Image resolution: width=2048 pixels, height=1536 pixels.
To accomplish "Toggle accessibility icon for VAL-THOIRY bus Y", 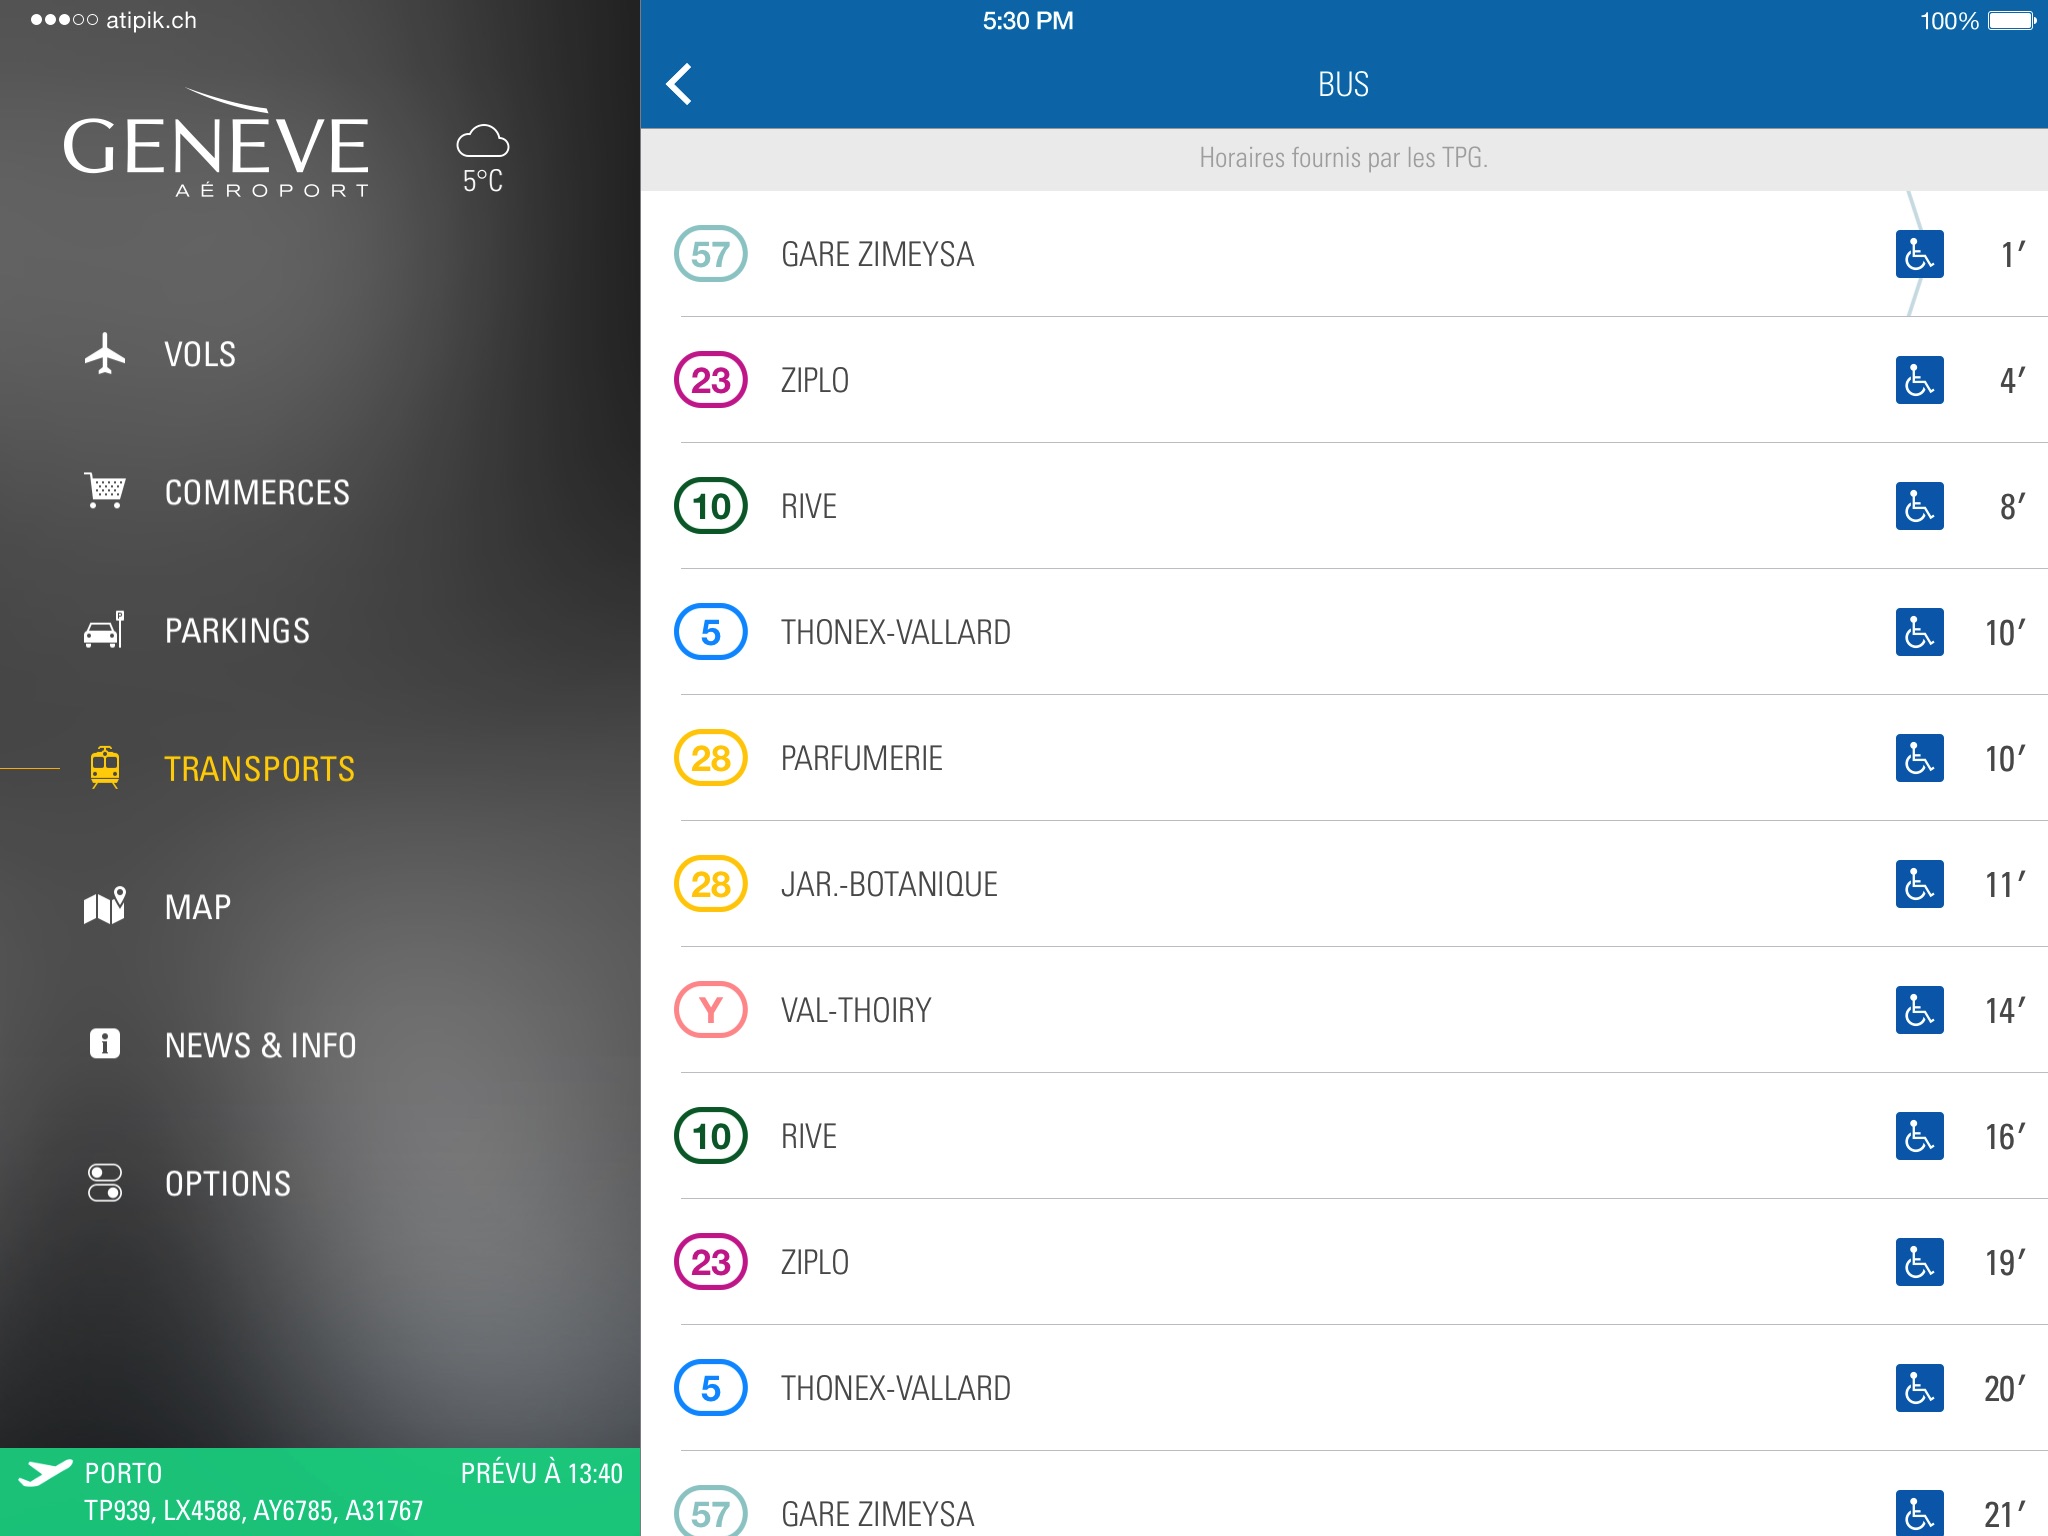I will [1921, 1010].
